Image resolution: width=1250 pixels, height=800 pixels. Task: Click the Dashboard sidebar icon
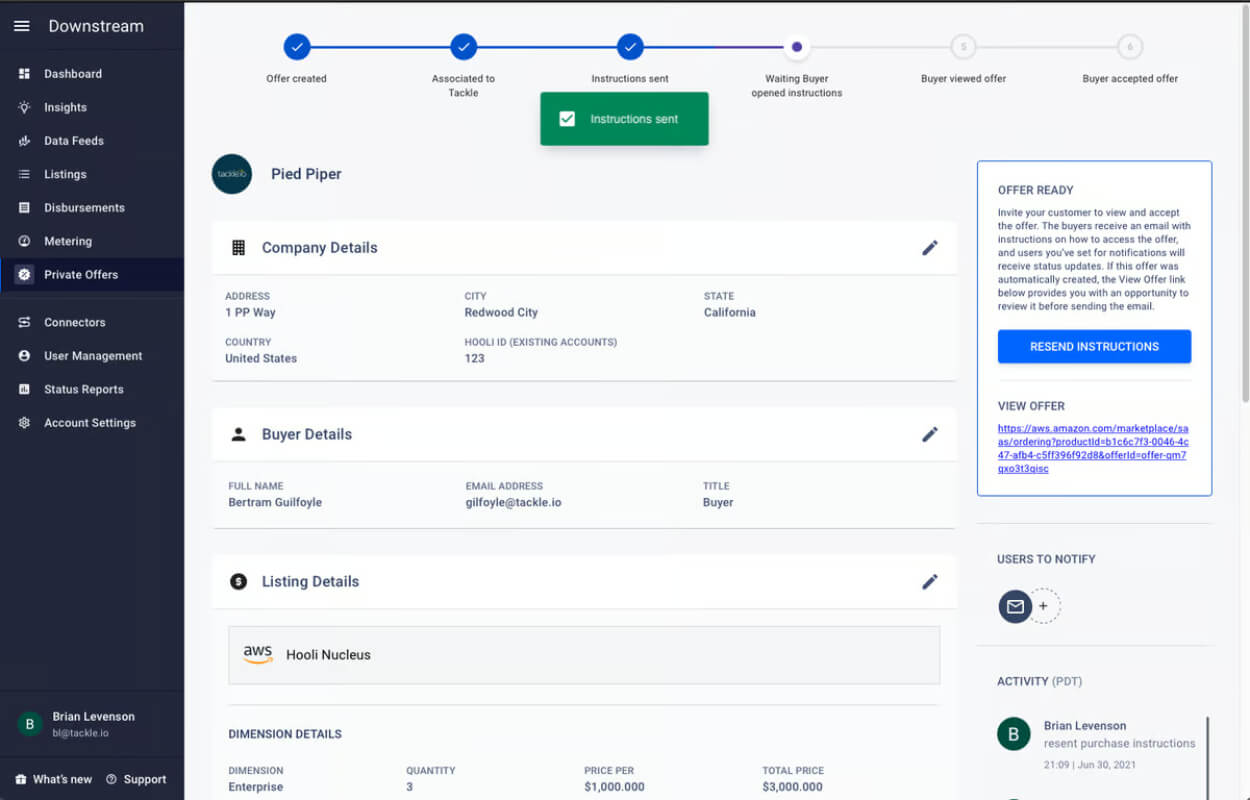click(x=24, y=74)
